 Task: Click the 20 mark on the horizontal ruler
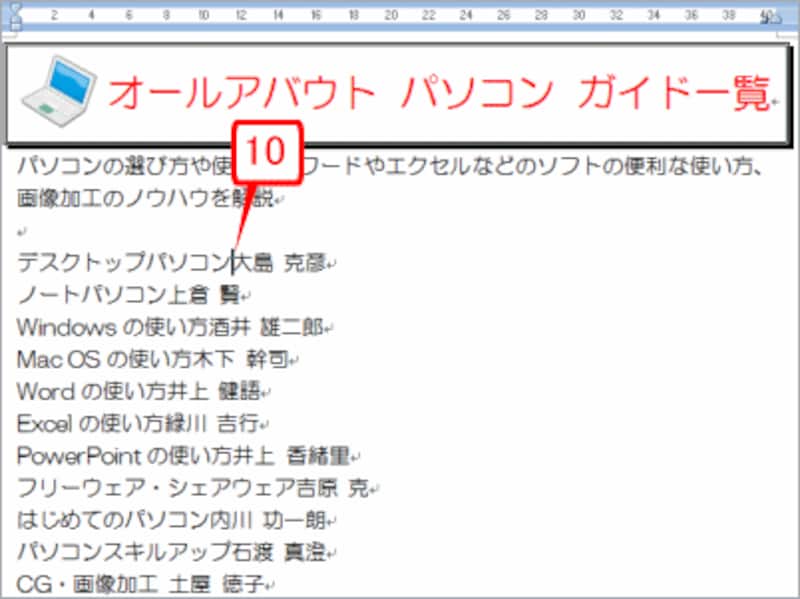pos(390,15)
